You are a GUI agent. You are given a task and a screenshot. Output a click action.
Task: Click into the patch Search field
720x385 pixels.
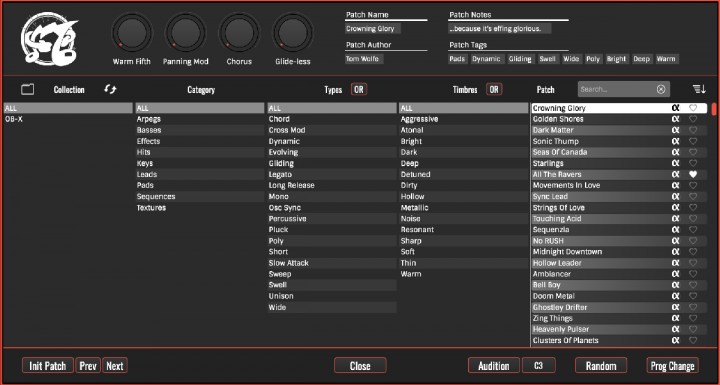point(617,89)
